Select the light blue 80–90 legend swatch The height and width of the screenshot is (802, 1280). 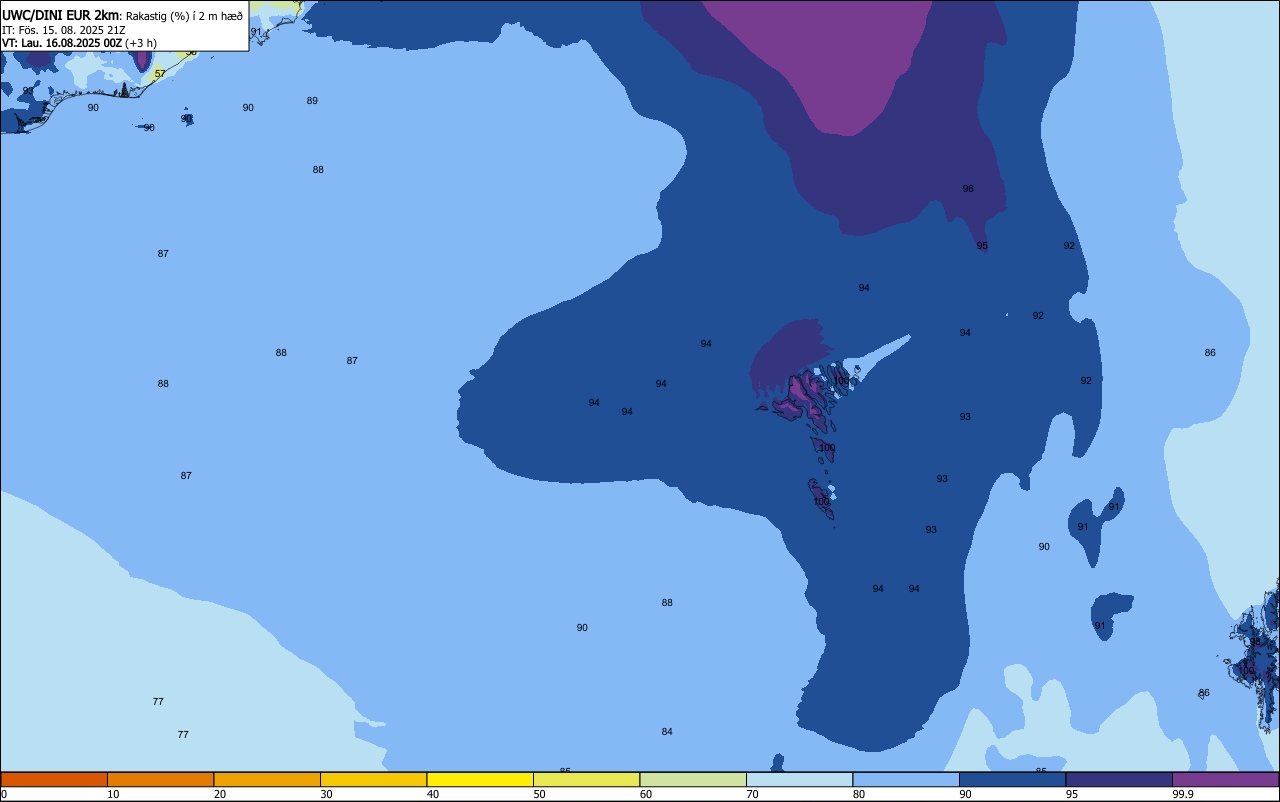click(x=906, y=779)
